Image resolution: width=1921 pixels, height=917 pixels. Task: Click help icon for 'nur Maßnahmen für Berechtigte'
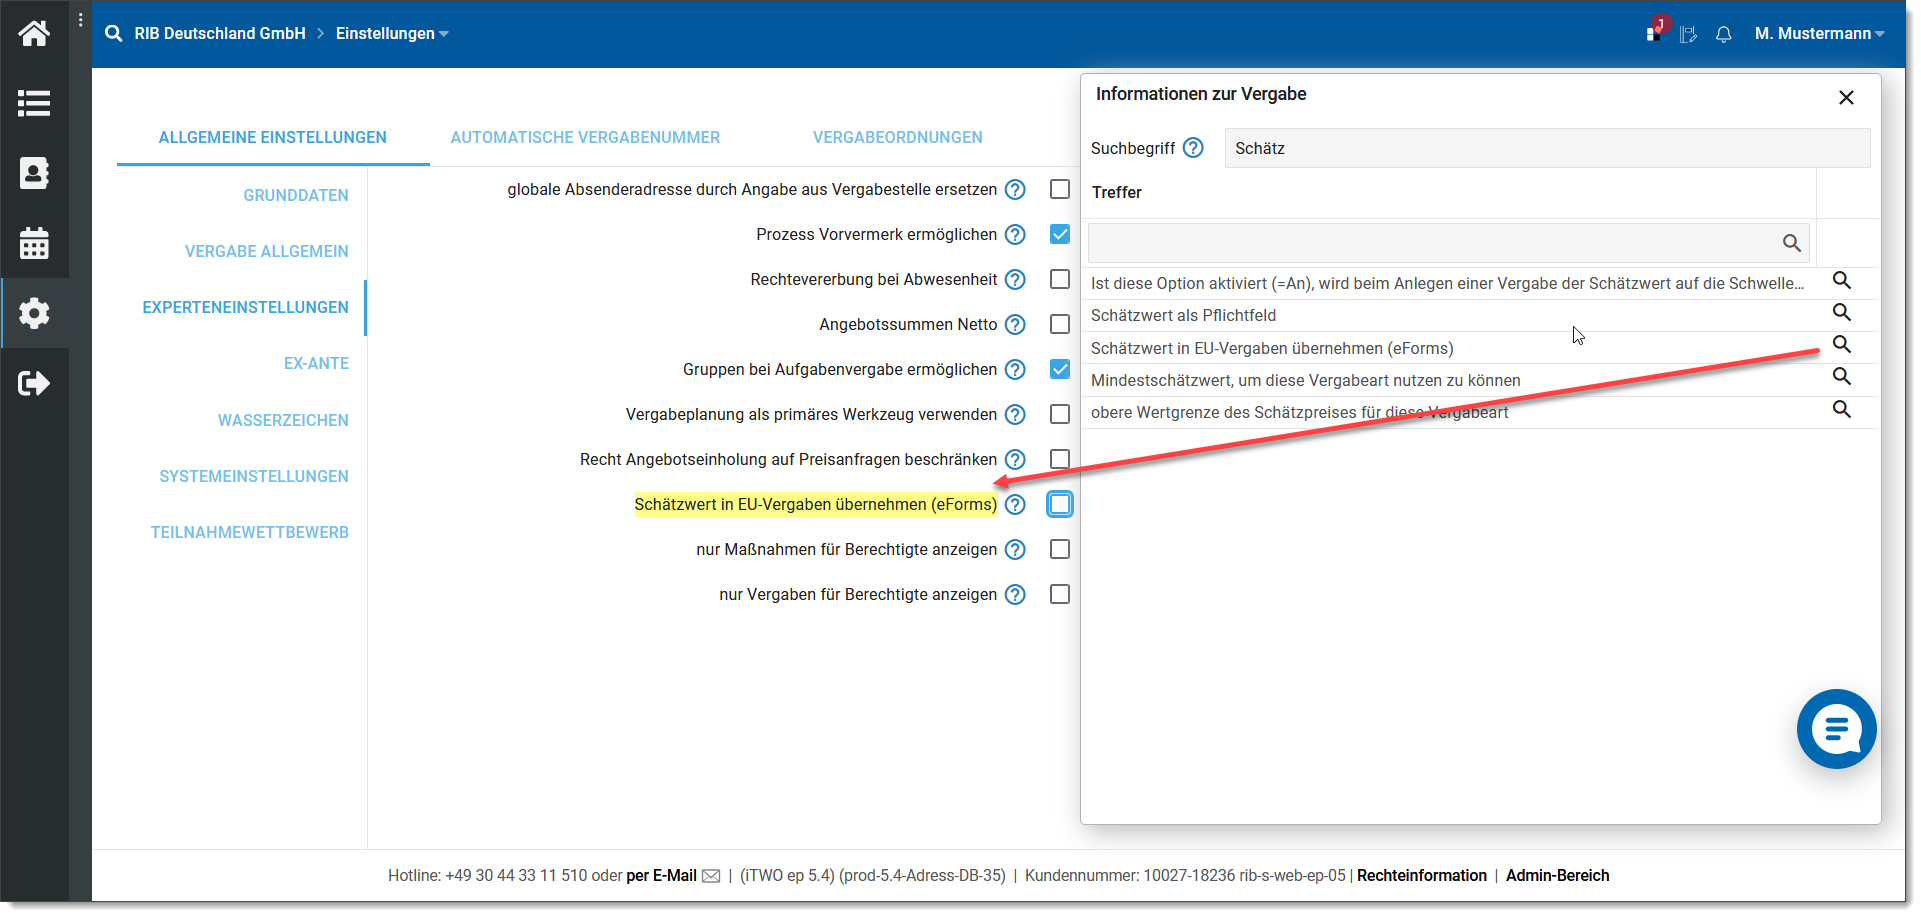[1015, 549]
